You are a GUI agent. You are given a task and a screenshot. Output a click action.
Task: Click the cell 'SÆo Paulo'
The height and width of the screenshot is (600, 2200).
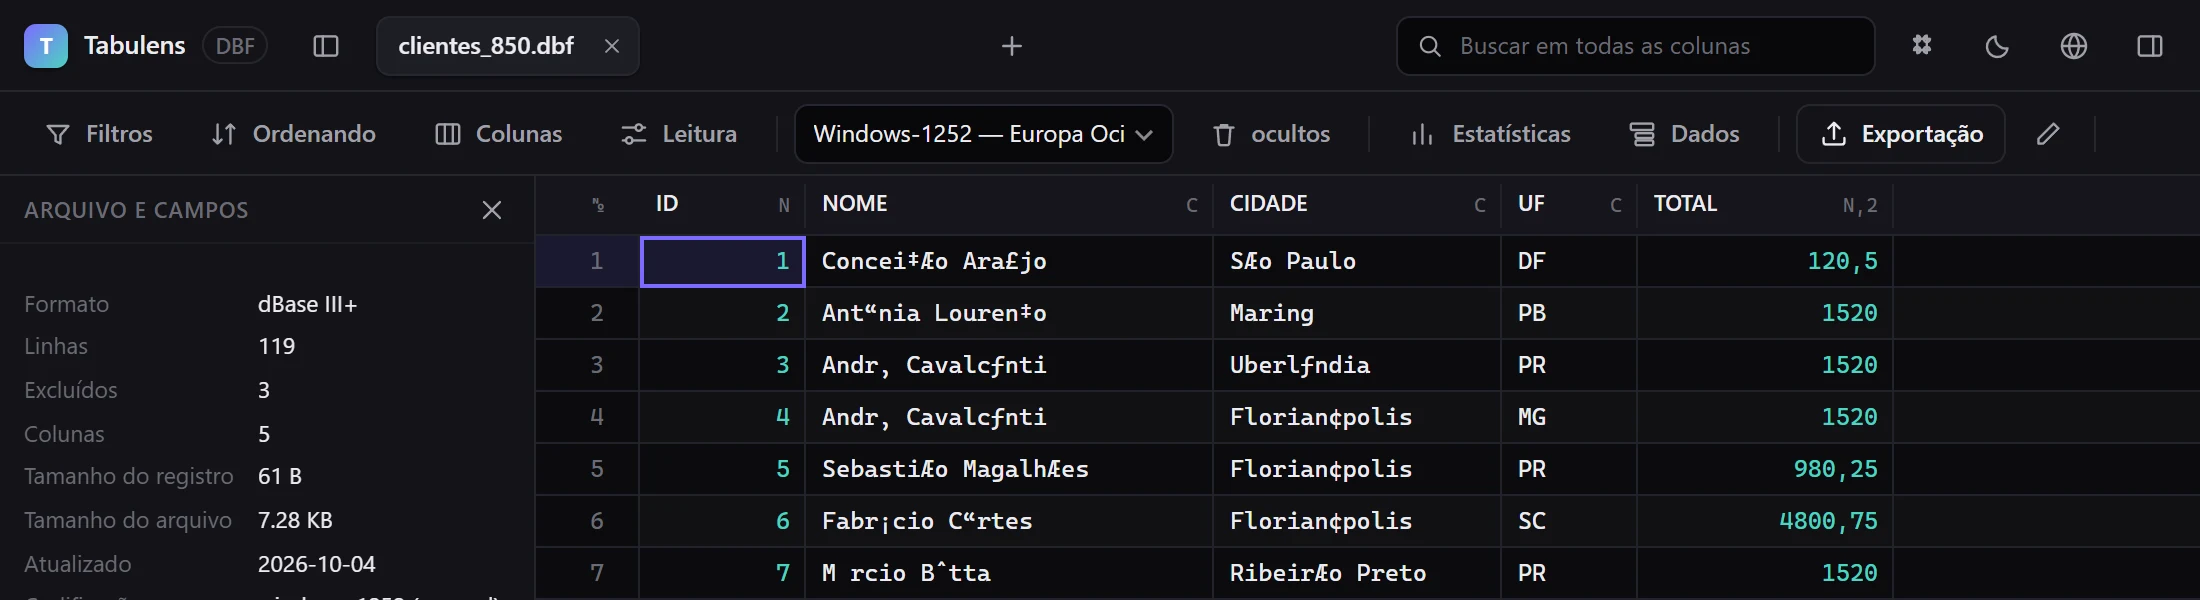coord(1358,261)
